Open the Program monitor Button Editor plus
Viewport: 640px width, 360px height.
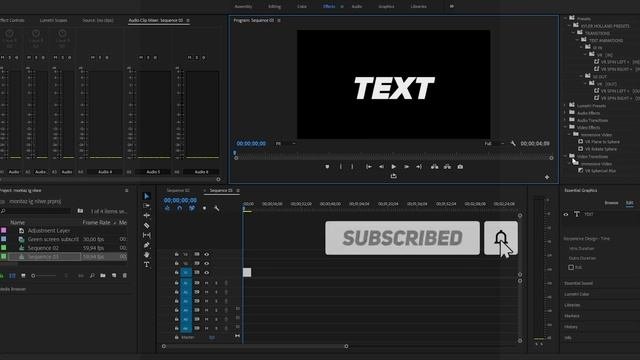(x=547, y=177)
